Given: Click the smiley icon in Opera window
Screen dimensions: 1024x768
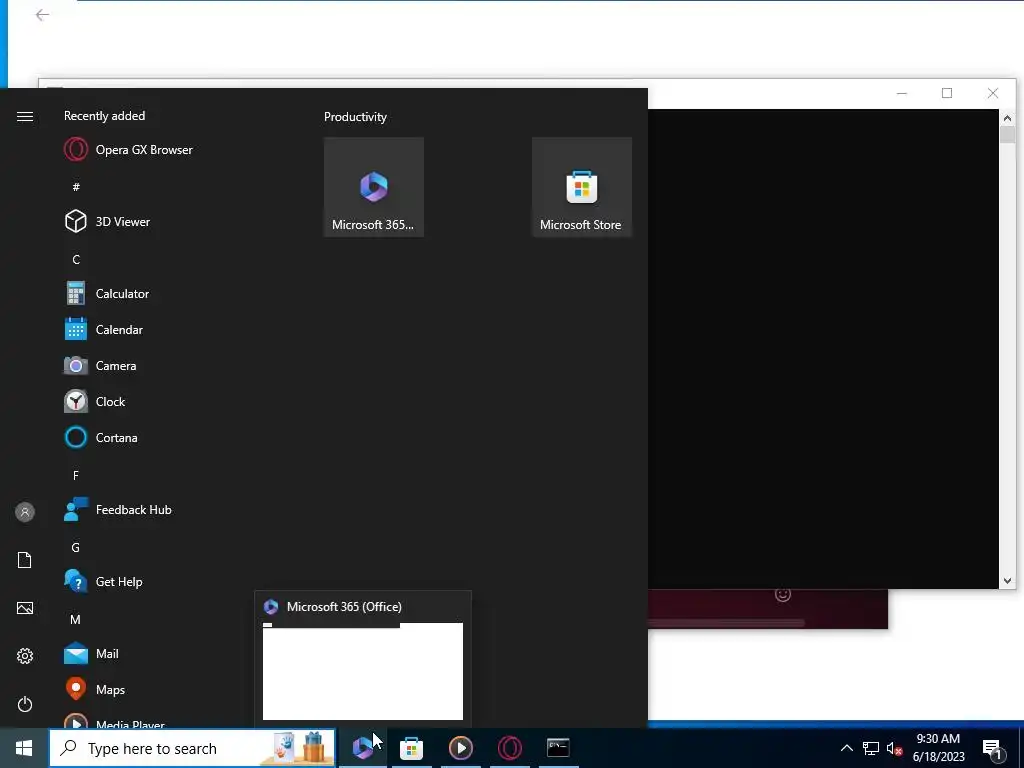Looking at the screenshot, I should (x=782, y=594).
